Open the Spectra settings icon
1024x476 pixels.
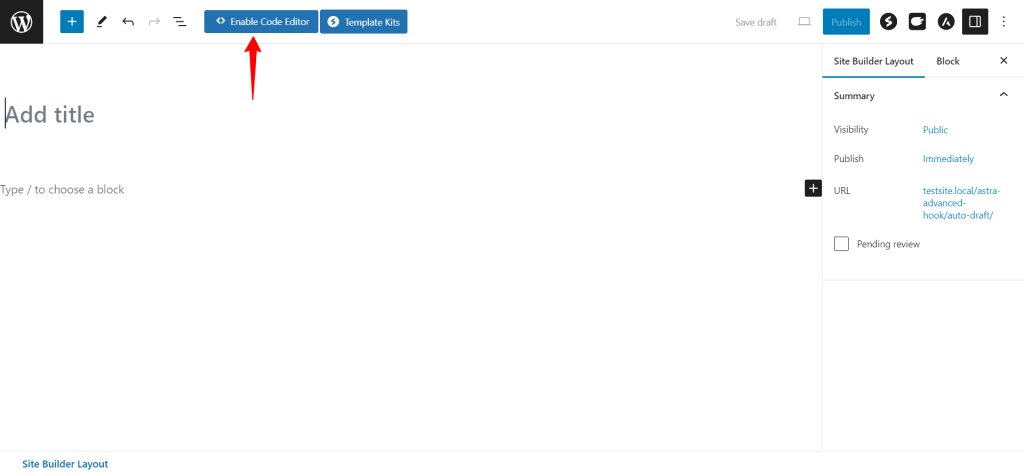[888, 22]
